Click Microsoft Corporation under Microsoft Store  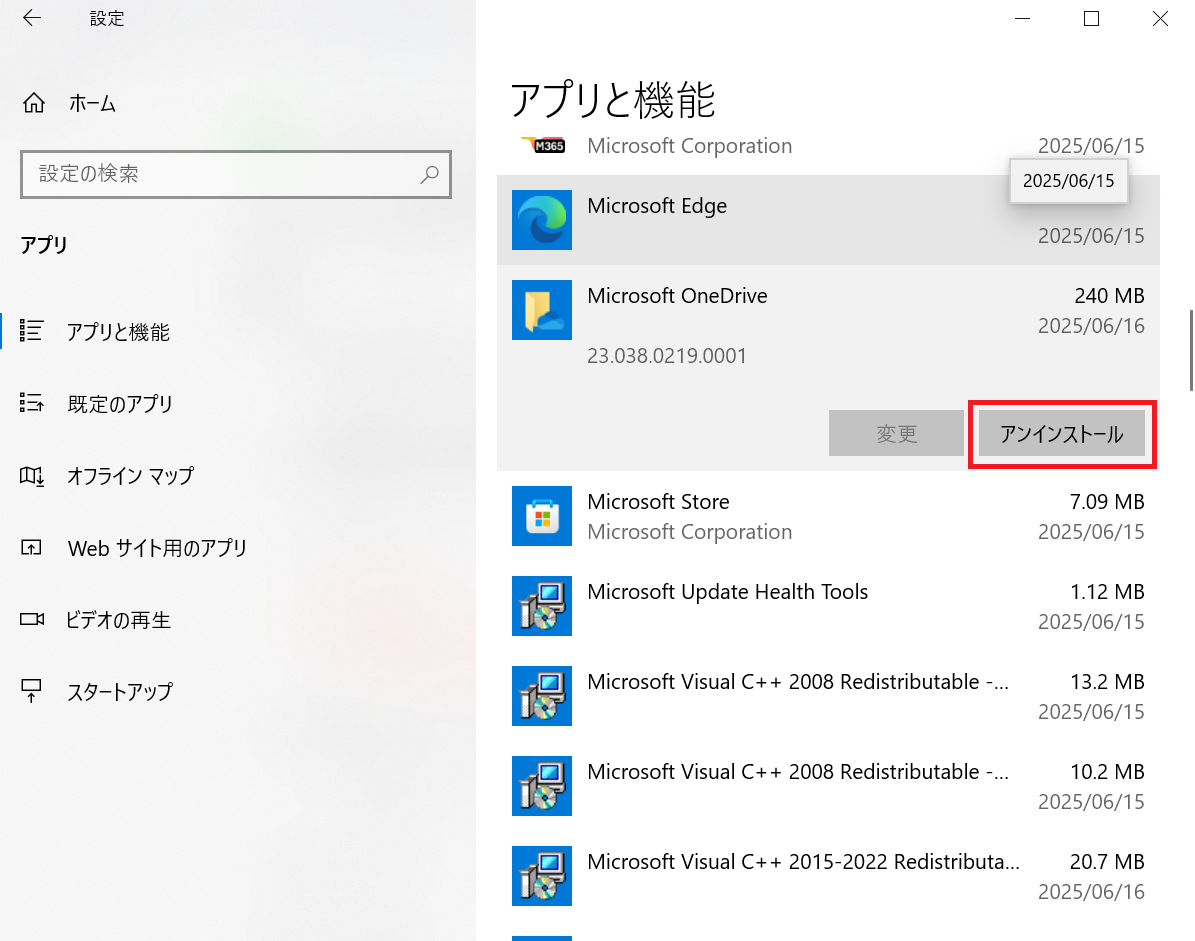pos(690,532)
